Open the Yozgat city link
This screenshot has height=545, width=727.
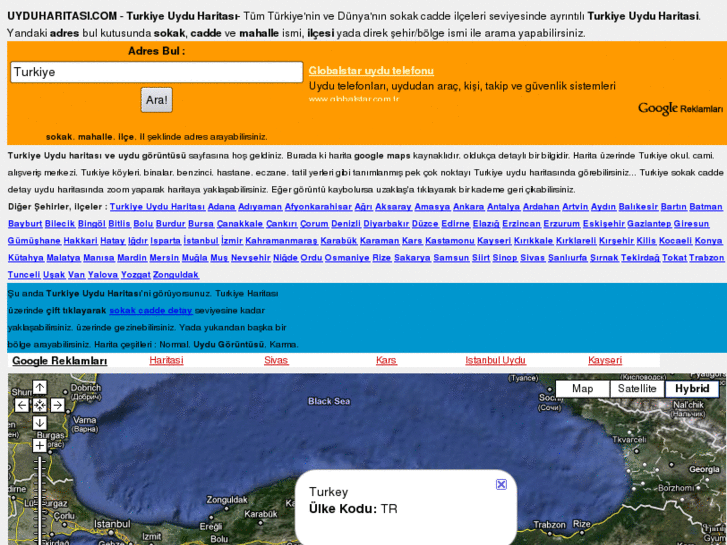[x=135, y=275]
